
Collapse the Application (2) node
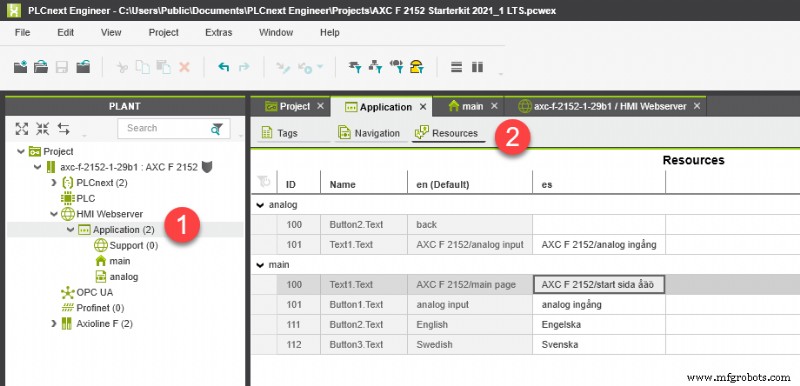(70, 230)
